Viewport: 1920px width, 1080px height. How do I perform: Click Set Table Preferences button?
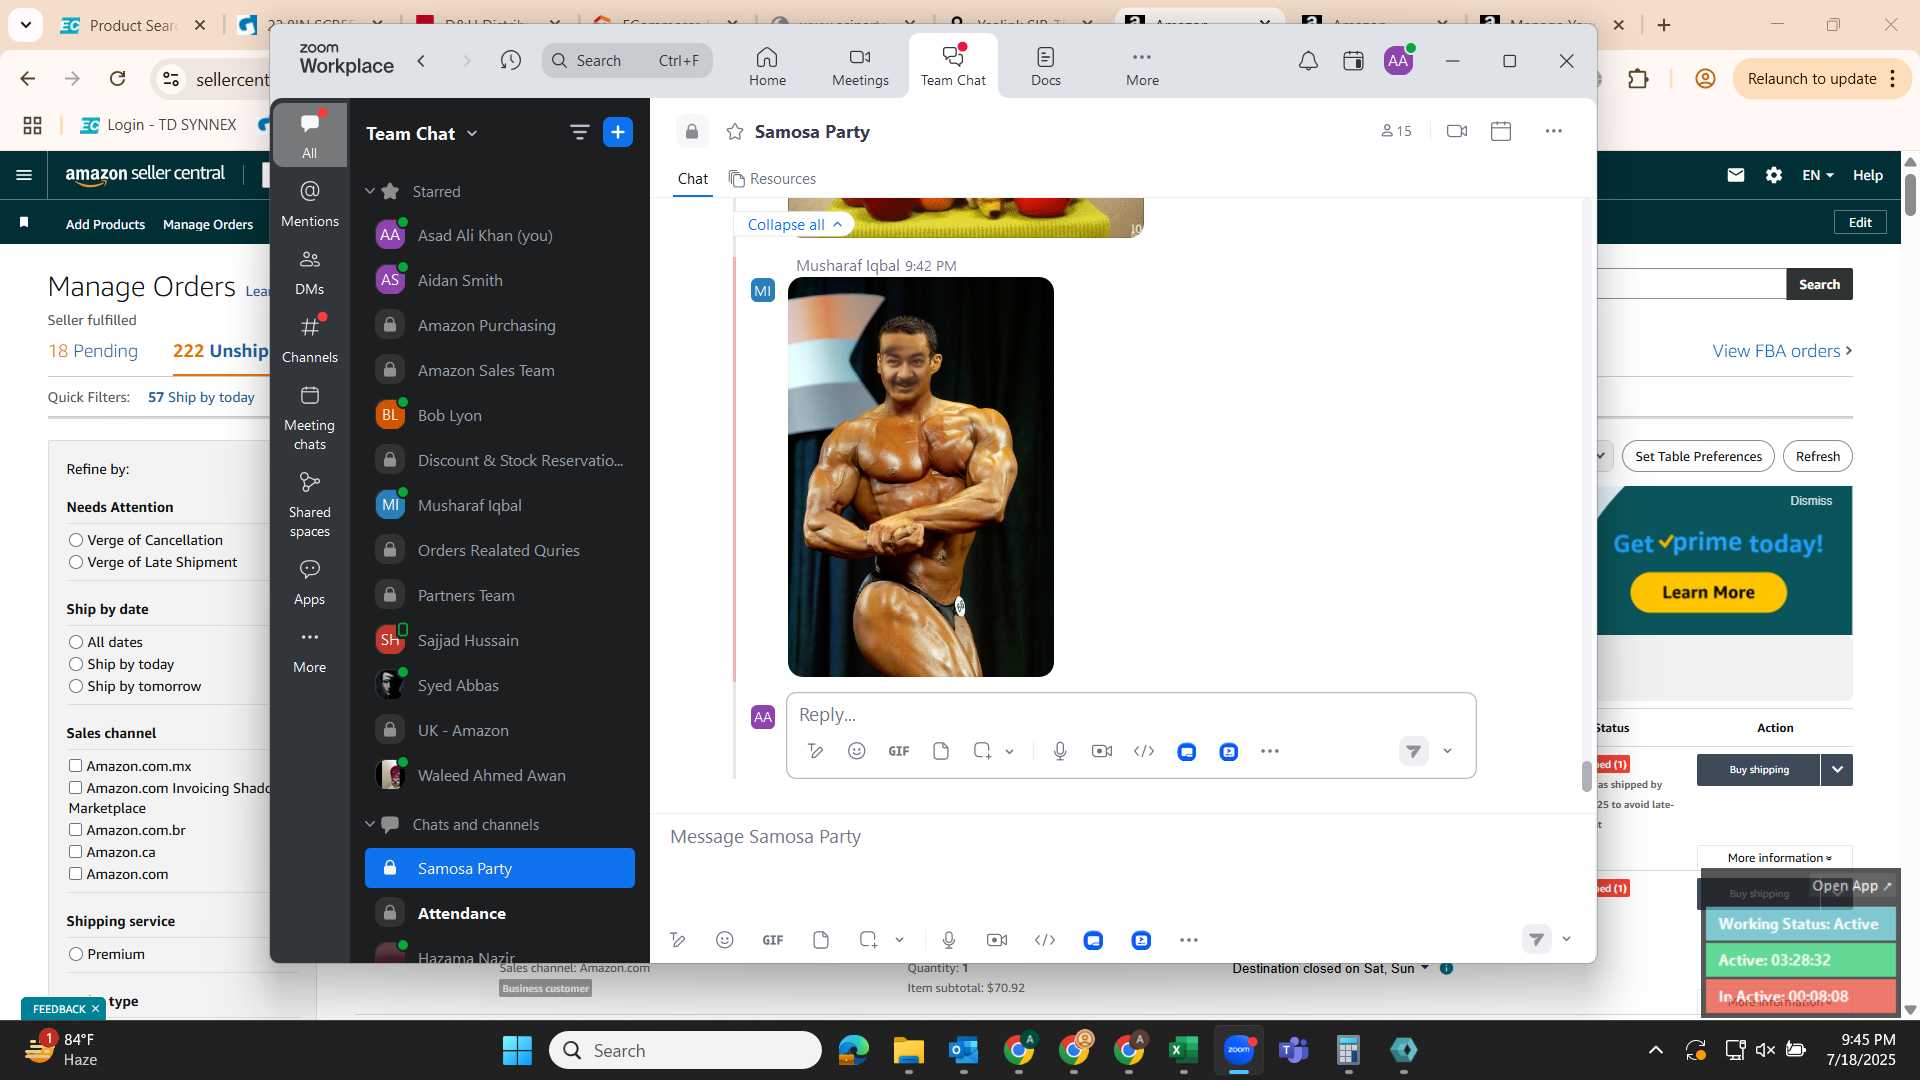point(1698,457)
